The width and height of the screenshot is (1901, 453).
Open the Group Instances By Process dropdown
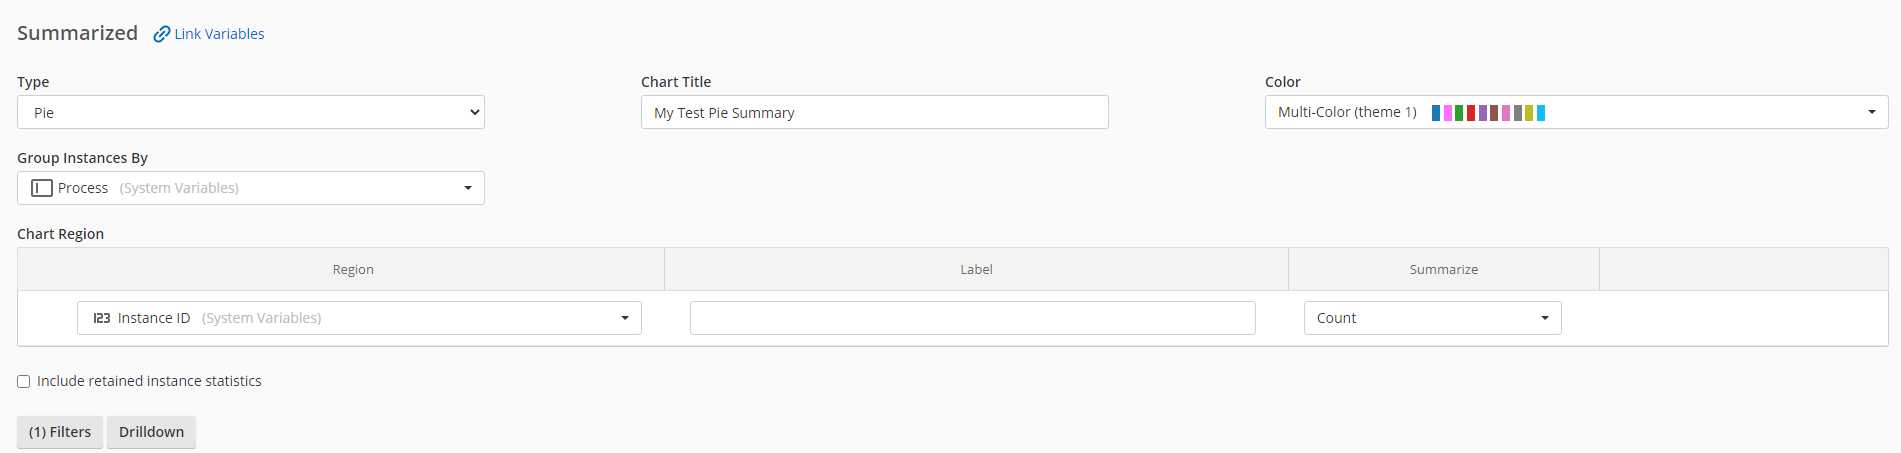click(251, 188)
